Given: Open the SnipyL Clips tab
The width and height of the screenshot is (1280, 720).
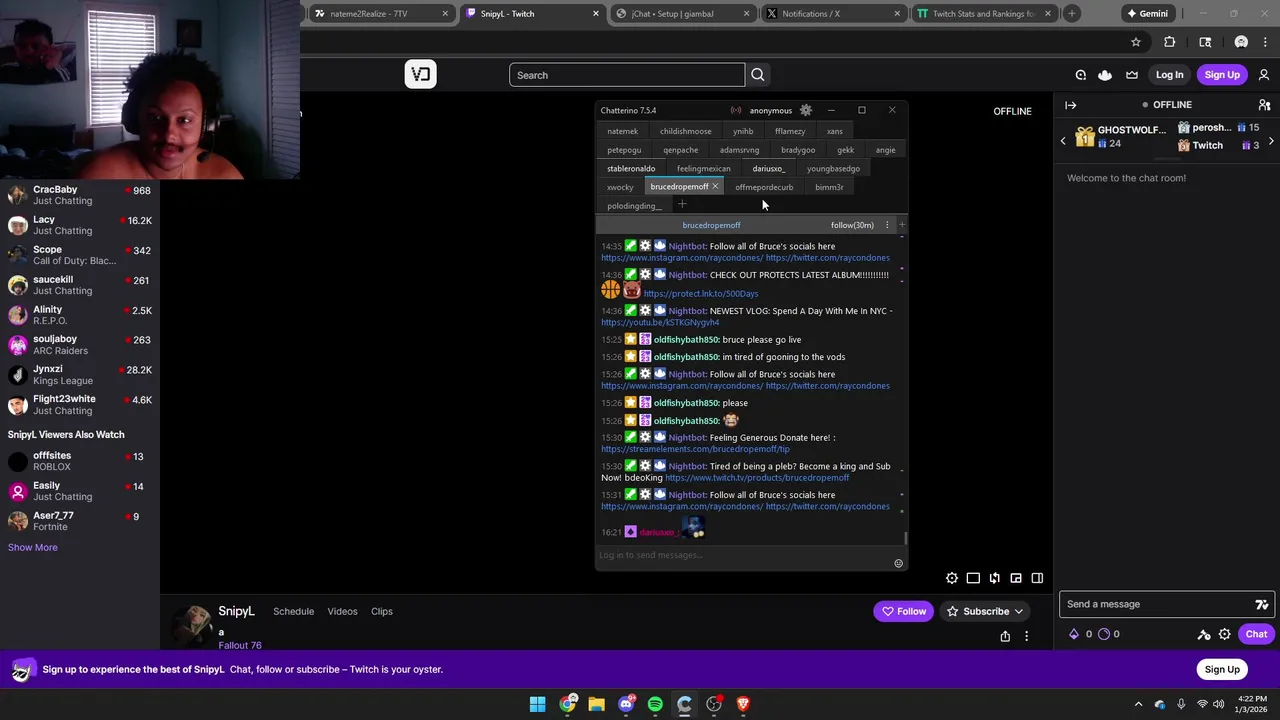Looking at the screenshot, I should click(x=382, y=611).
